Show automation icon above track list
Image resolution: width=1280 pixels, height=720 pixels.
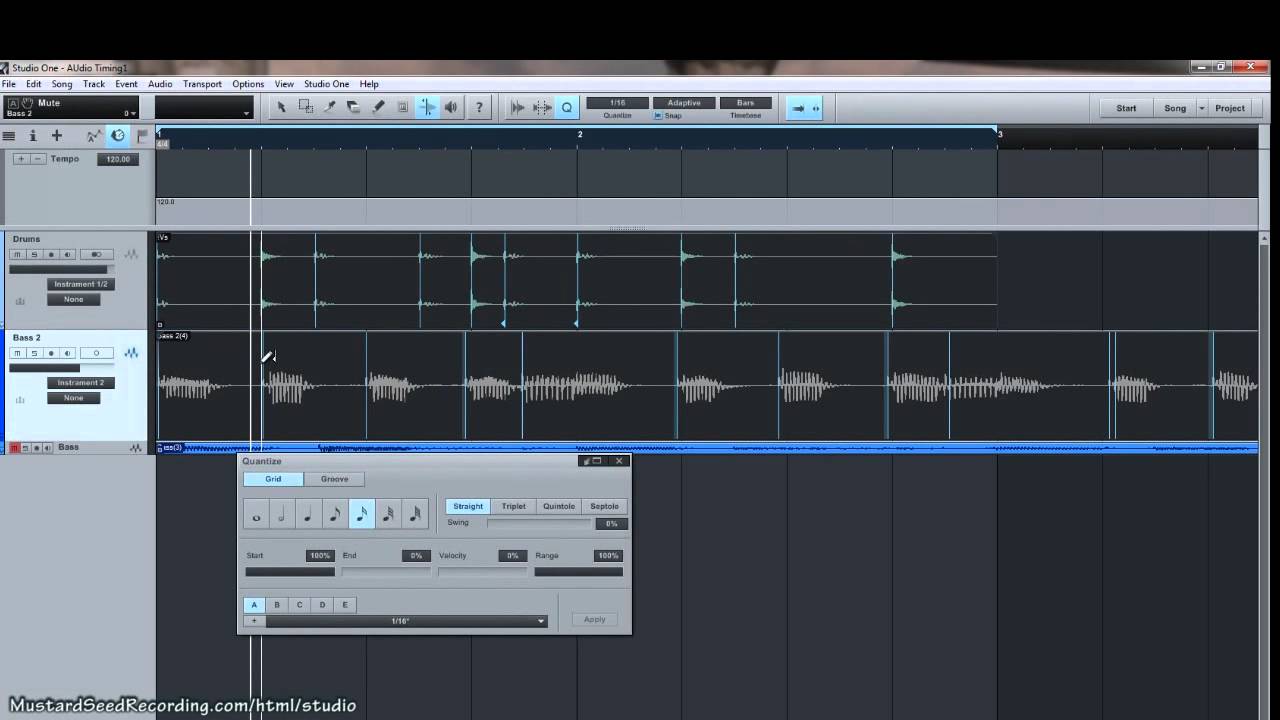click(x=94, y=135)
